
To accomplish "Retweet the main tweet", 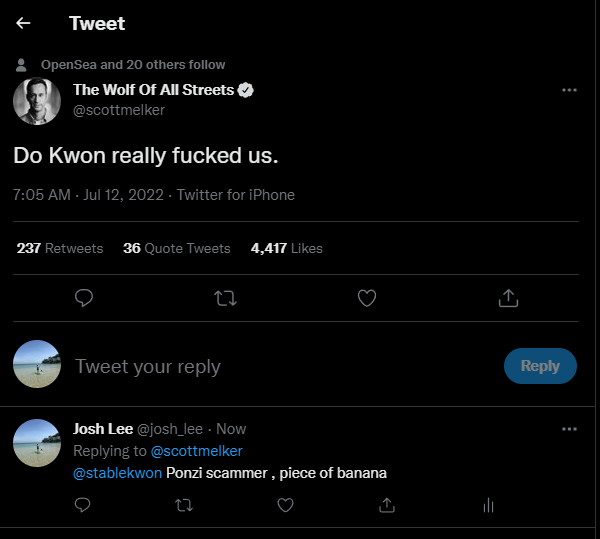I will (x=225, y=298).
